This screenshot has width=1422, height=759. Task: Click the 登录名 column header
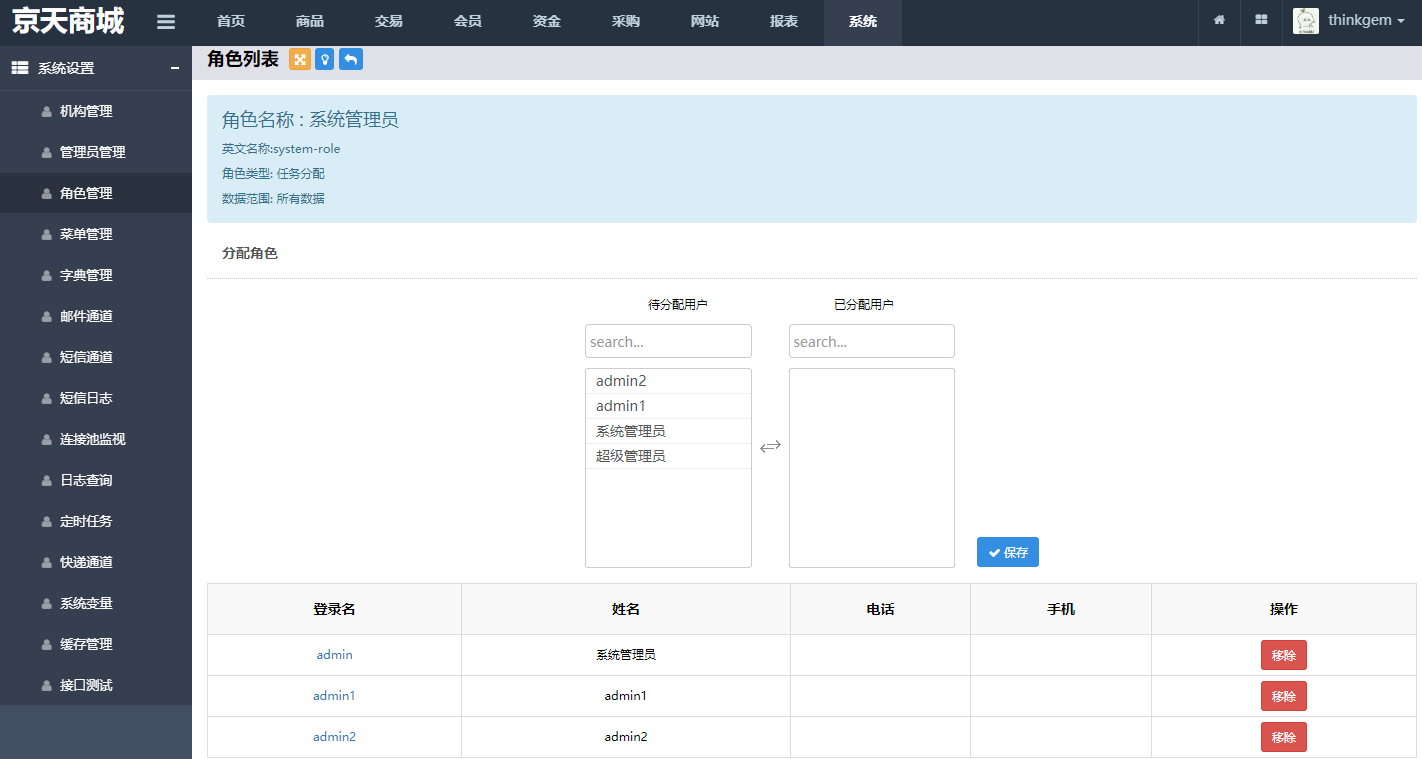click(x=334, y=609)
